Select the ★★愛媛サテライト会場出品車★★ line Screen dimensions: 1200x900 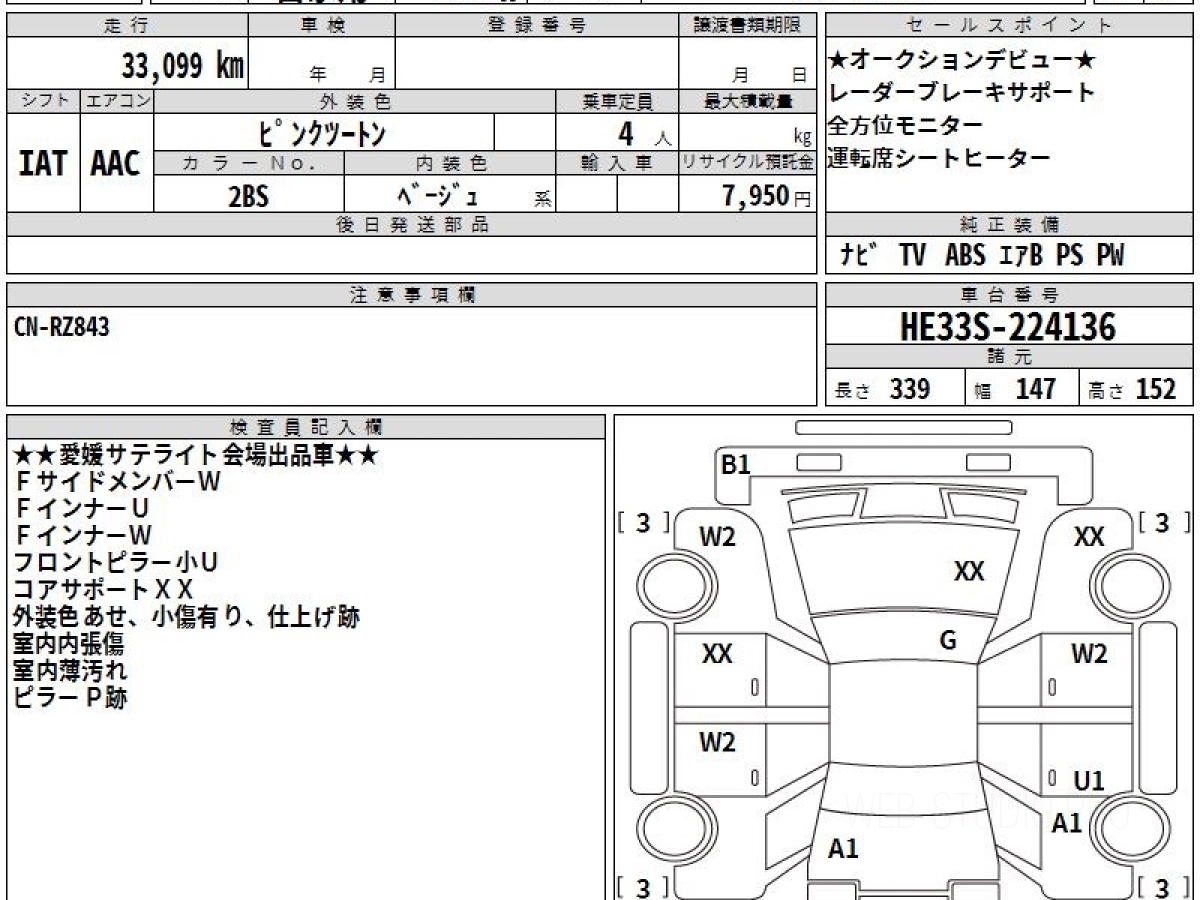click(x=196, y=455)
